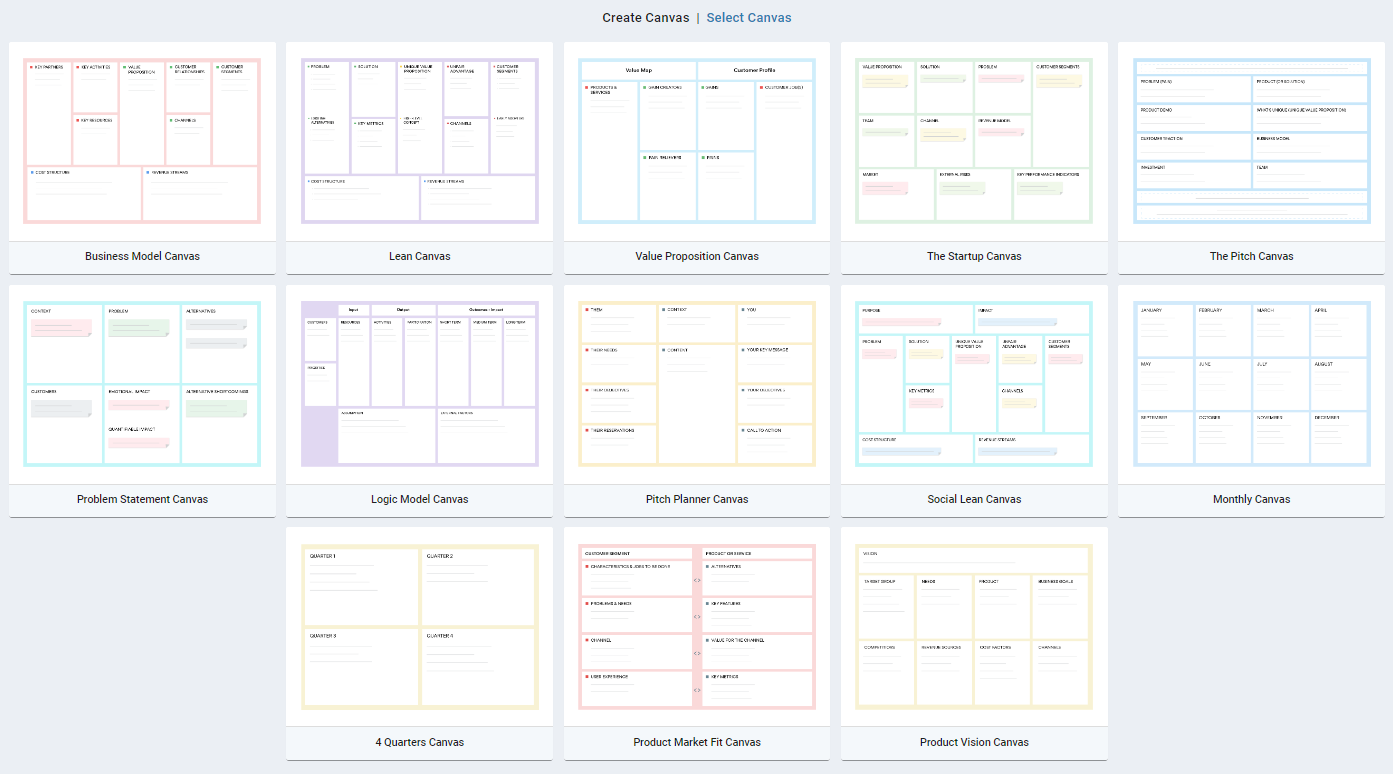1393x774 pixels.
Task: Select the Social Lean Canvas template
Action: [x=973, y=383]
